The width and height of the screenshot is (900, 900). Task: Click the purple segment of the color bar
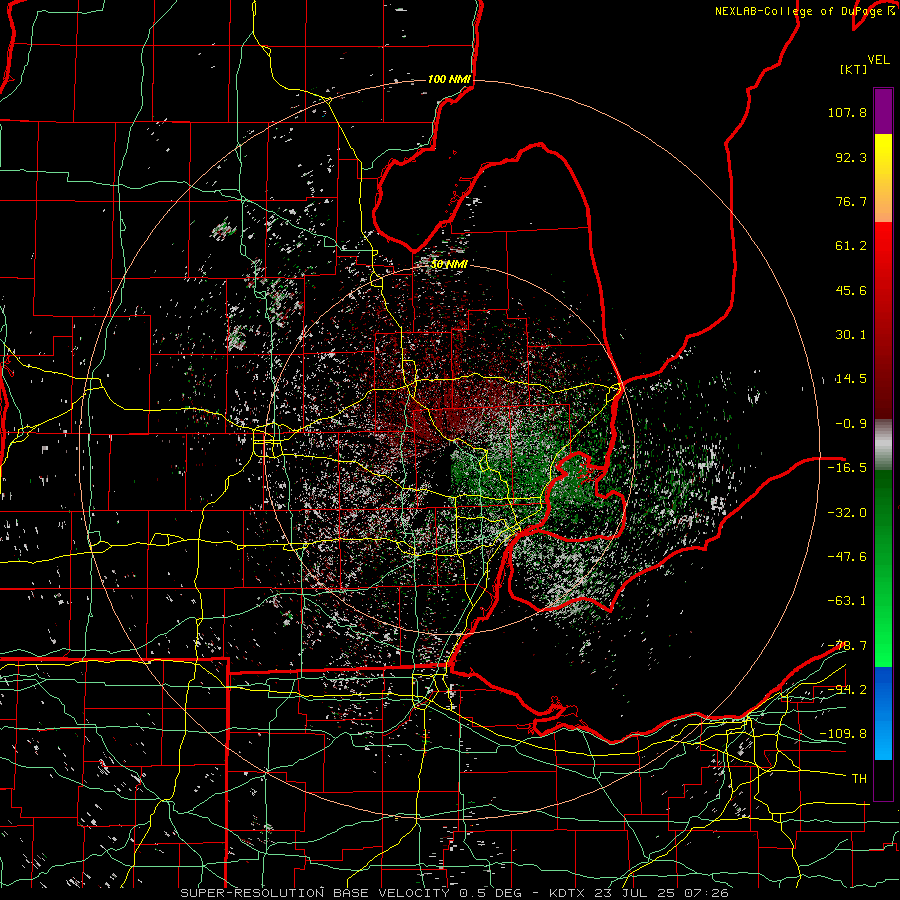pyautogui.click(x=883, y=111)
